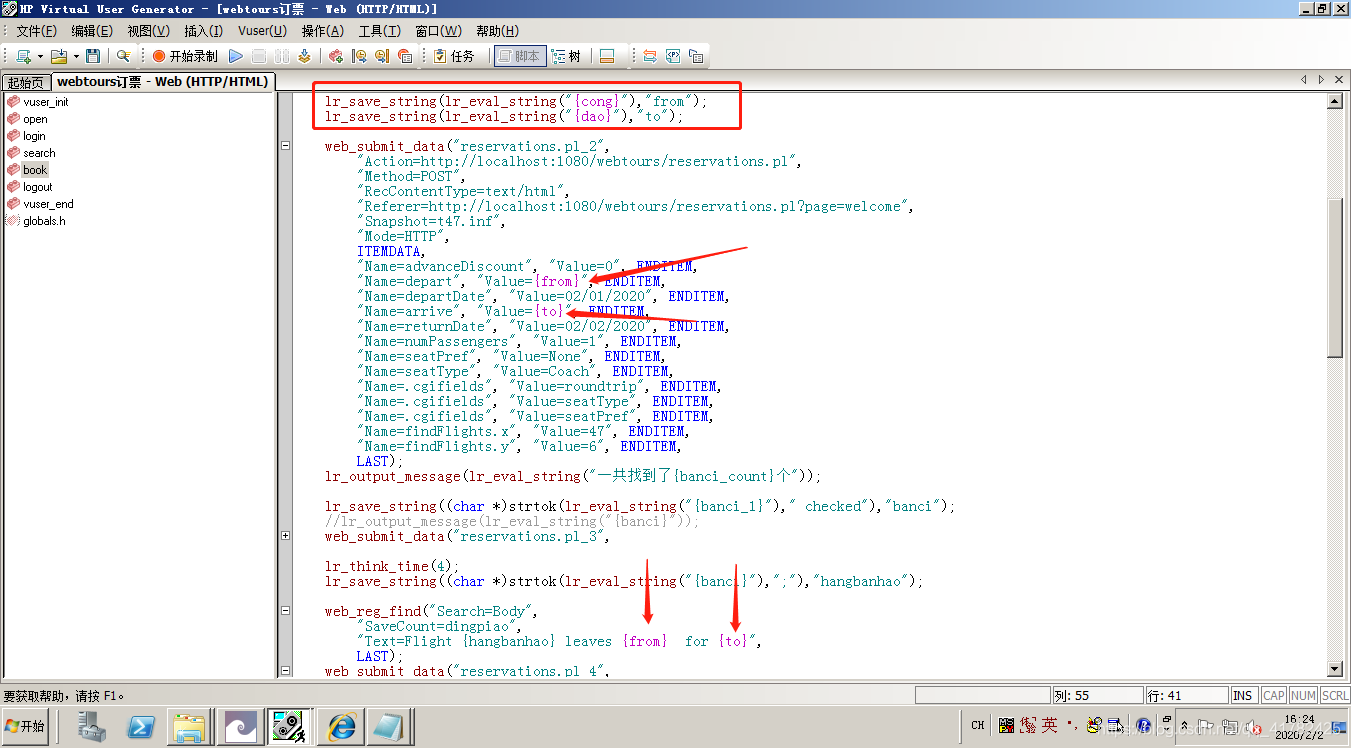
Task: Open Internet Explorer from the taskbar
Action: pos(339,726)
